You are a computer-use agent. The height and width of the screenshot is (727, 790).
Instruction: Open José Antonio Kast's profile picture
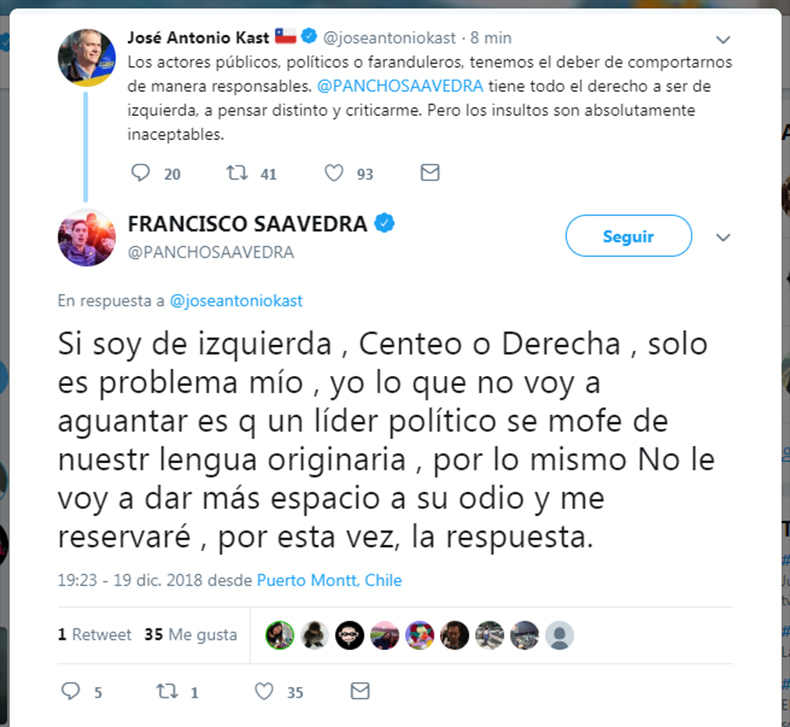point(87,57)
